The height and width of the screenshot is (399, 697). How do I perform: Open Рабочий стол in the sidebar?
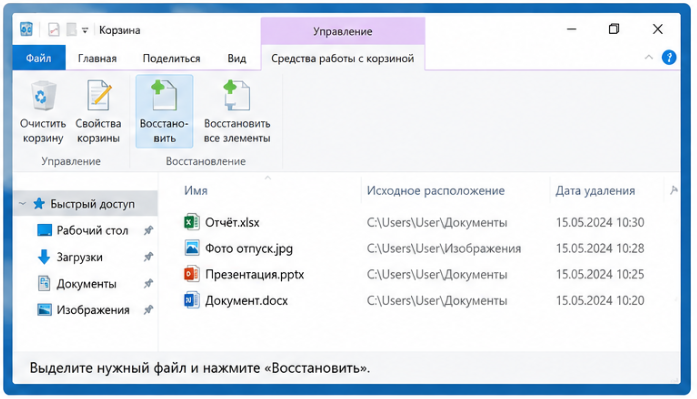(x=92, y=231)
